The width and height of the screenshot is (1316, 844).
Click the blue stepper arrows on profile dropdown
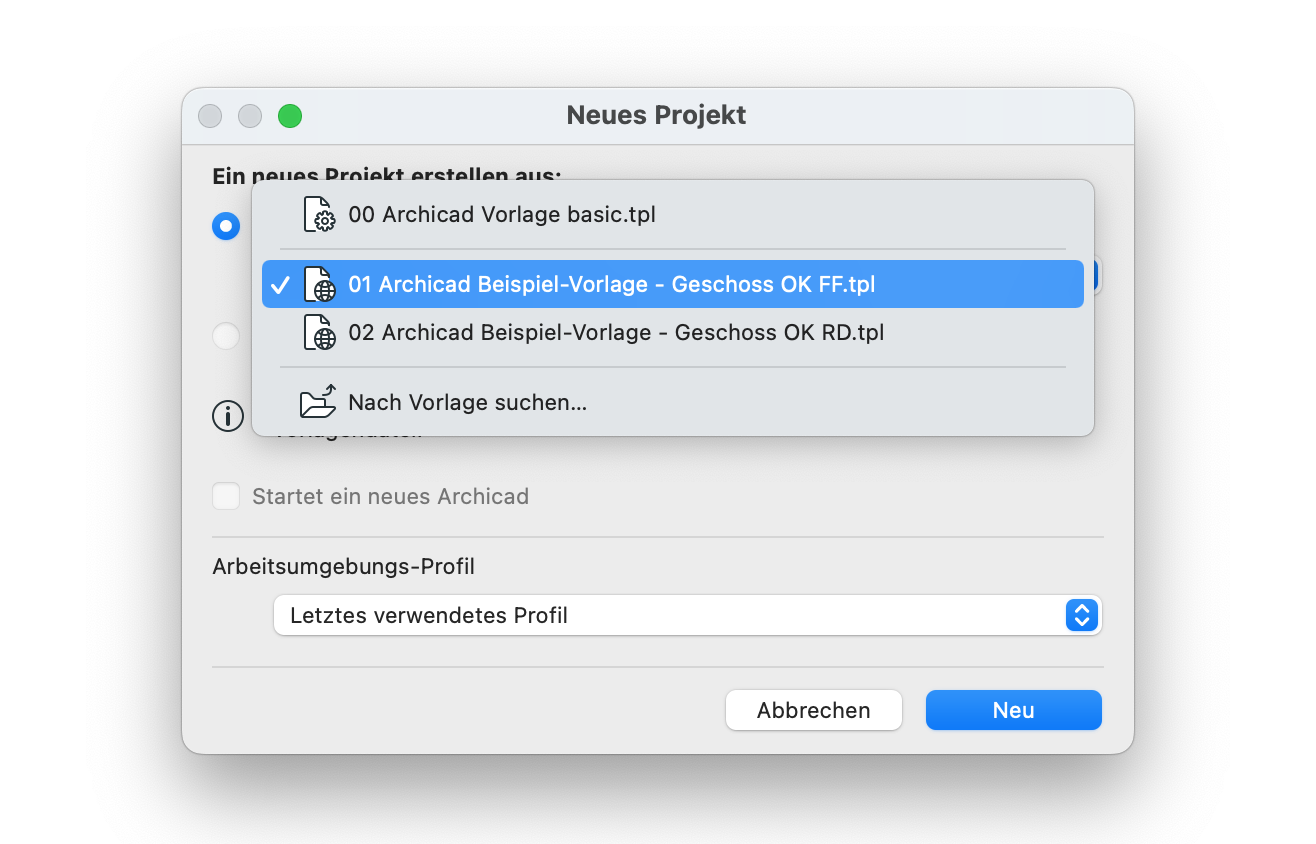(1081, 615)
